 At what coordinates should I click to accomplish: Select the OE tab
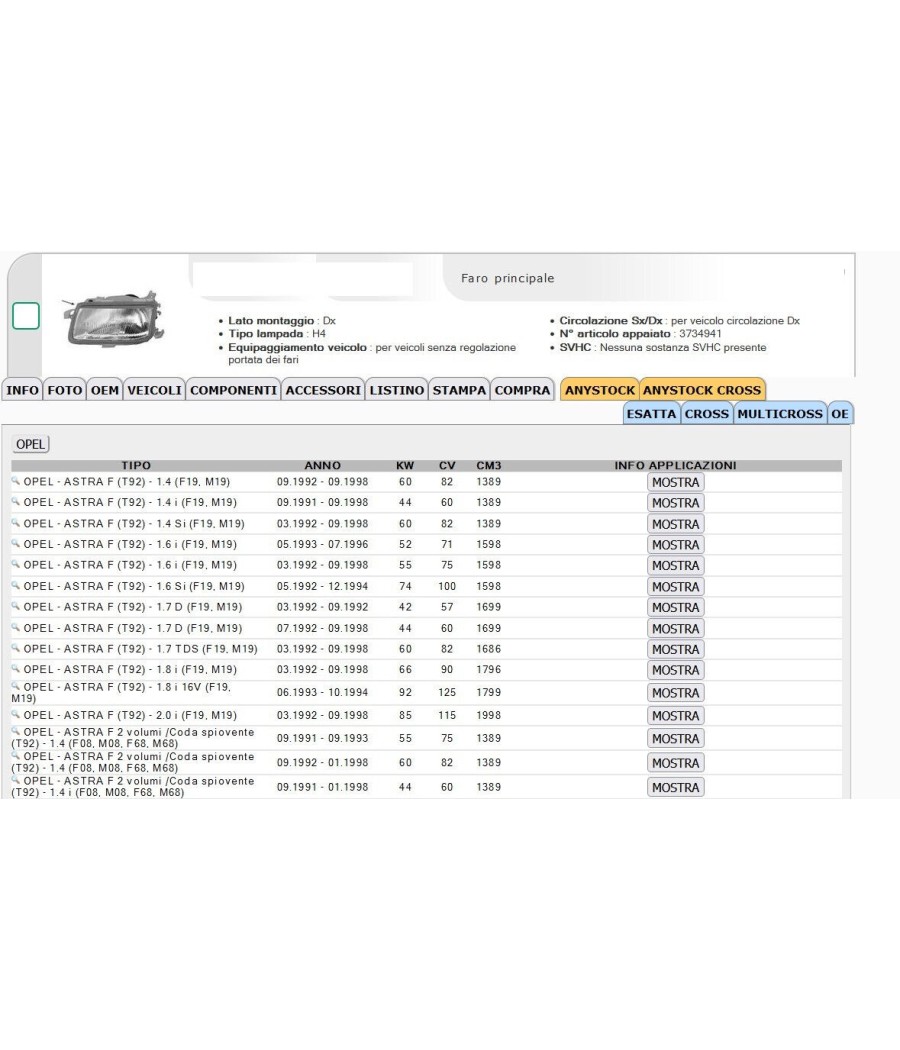(840, 413)
